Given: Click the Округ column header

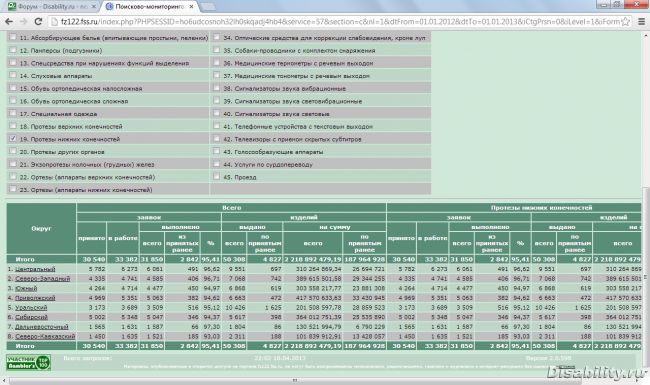Looking at the screenshot, I should (x=41, y=228).
